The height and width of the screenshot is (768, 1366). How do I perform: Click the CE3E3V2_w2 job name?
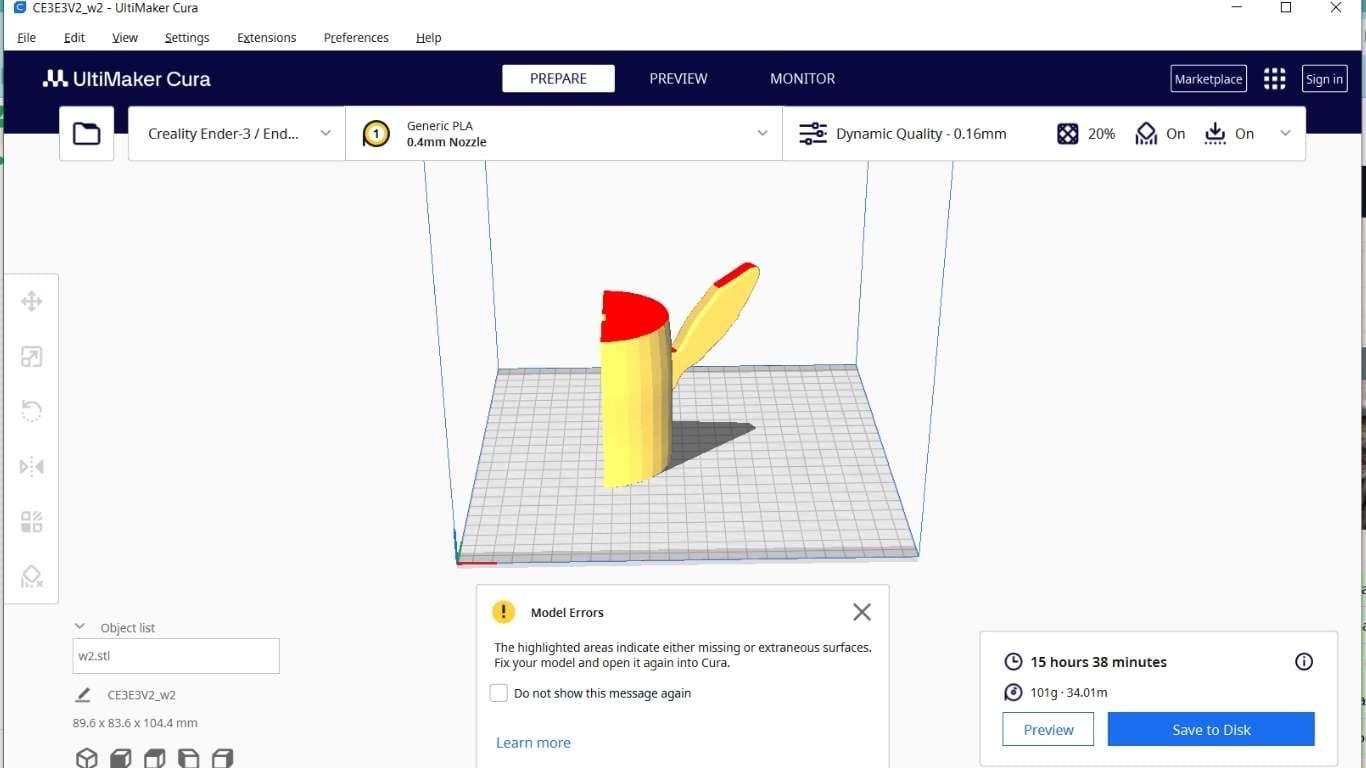pyautogui.click(x=141, y=694)
